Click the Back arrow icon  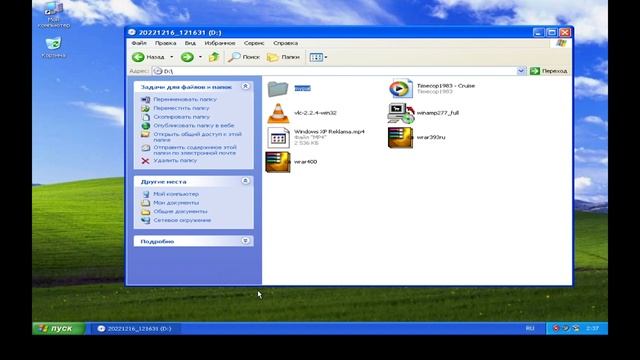pyautogui.click(x=138, y=57)
